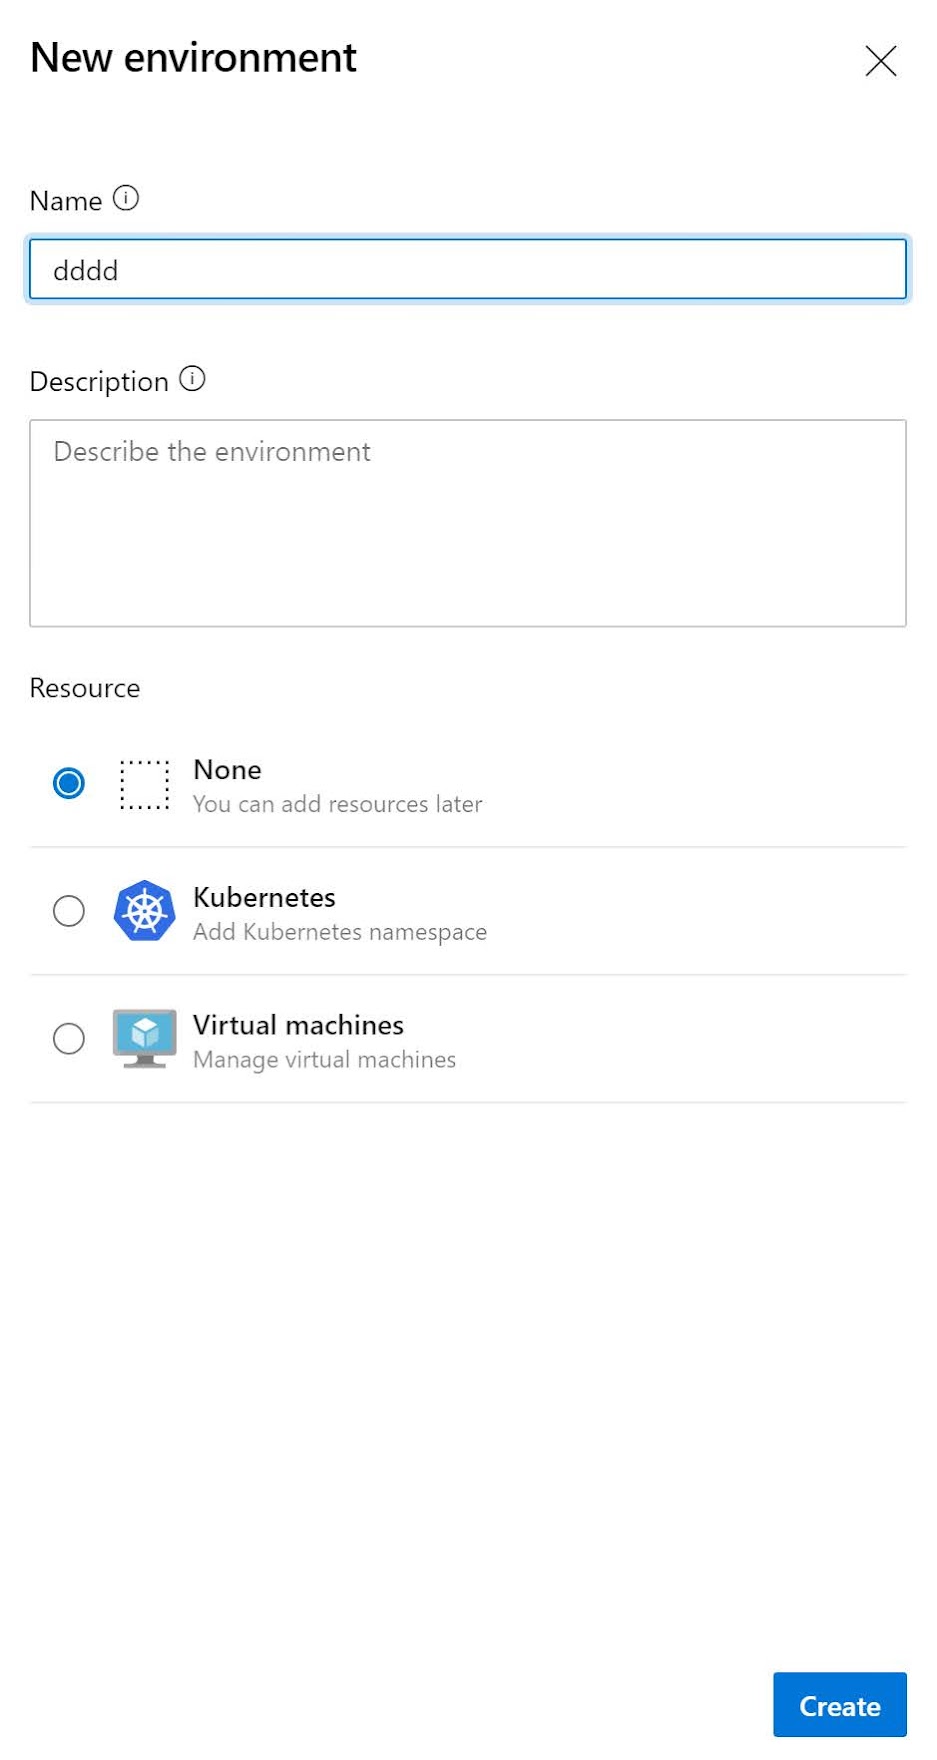Click the info icon beside Description

click(x=192, y=379)
